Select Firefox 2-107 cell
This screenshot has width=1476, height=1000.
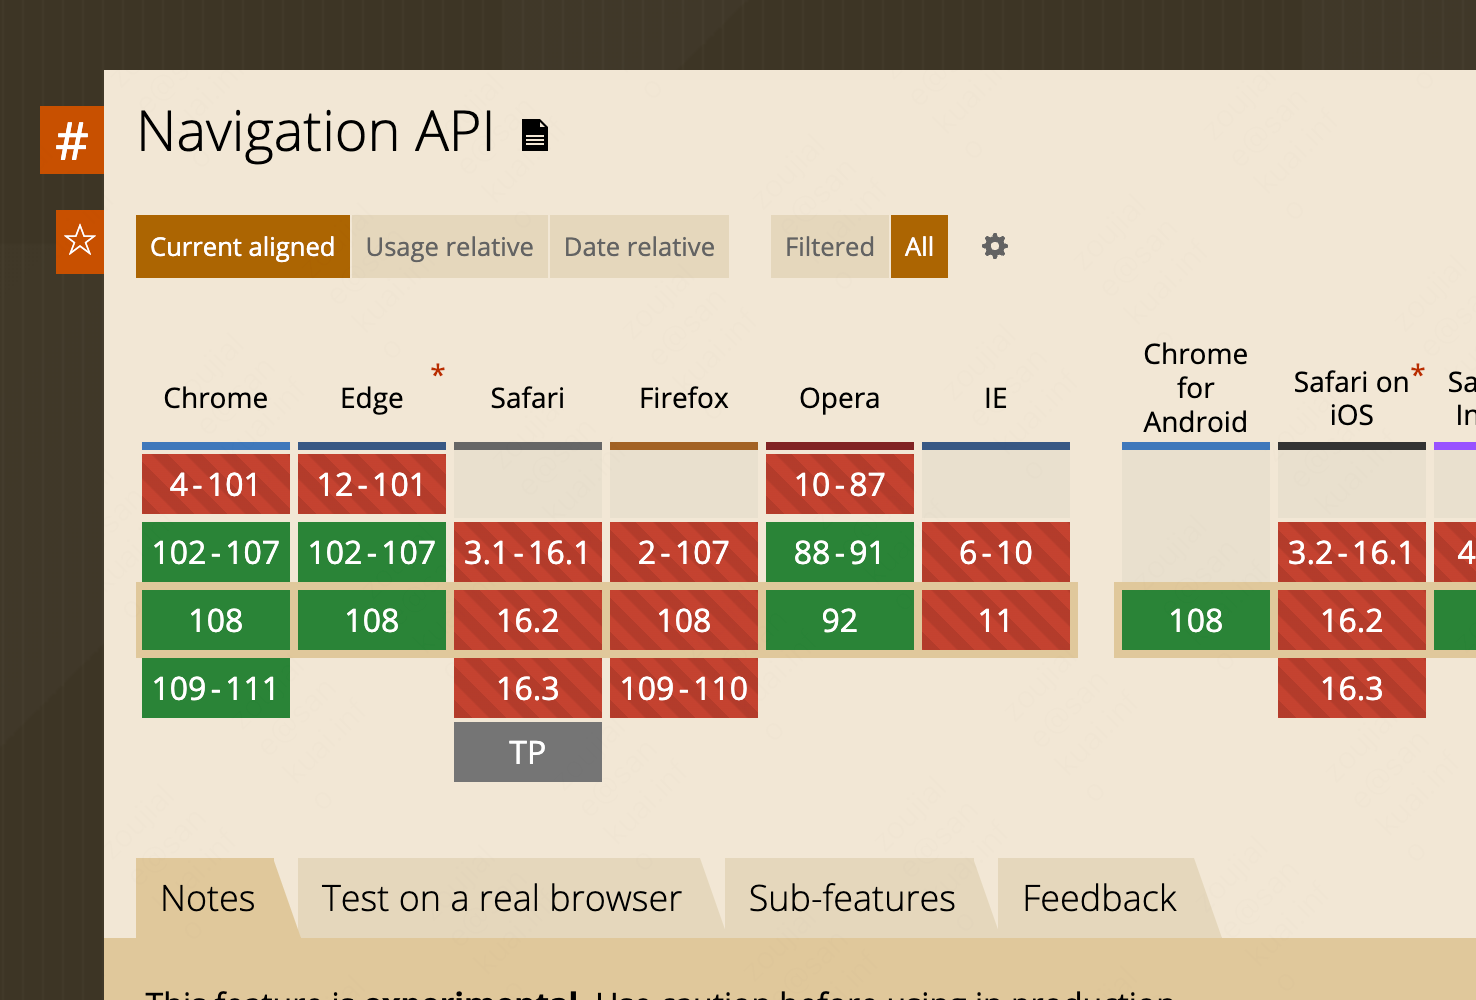684,552
